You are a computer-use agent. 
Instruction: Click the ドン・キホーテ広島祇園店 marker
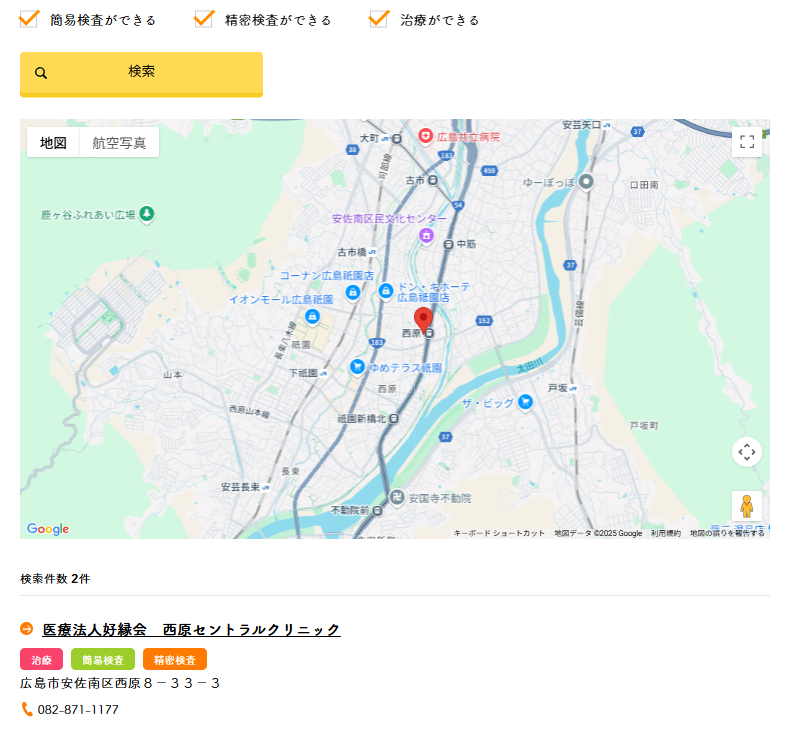click(x=386, y=291)
